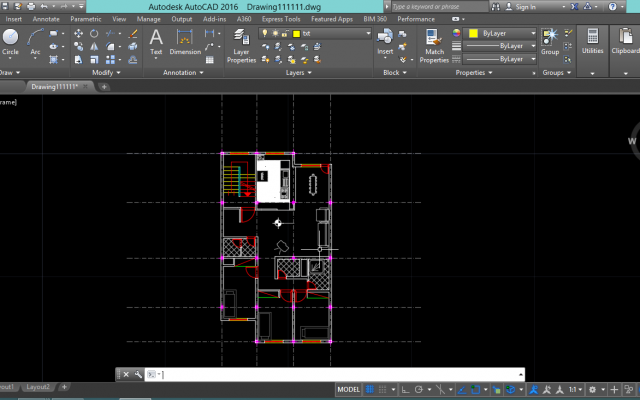Open the Express Tools ribbon tab
This screenshot has height=400, width=640.
tap(281, 19)
